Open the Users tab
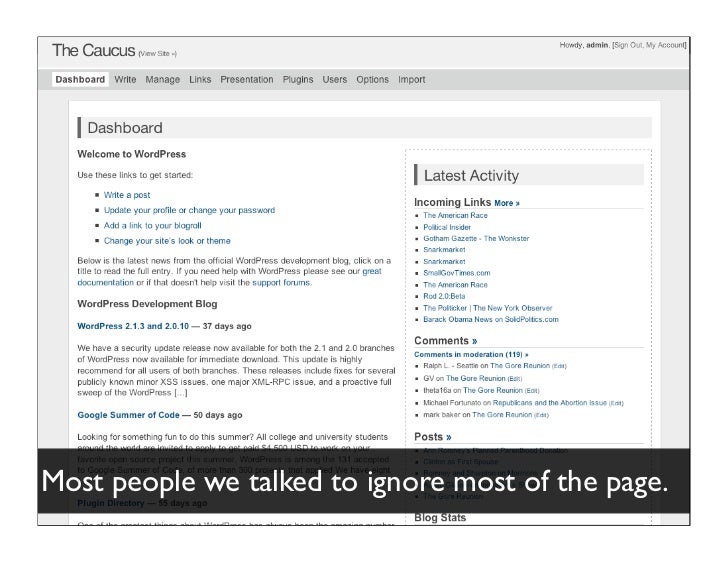This screenshot has height=563, width=728. pyautogui.click(x=335, y=79)
